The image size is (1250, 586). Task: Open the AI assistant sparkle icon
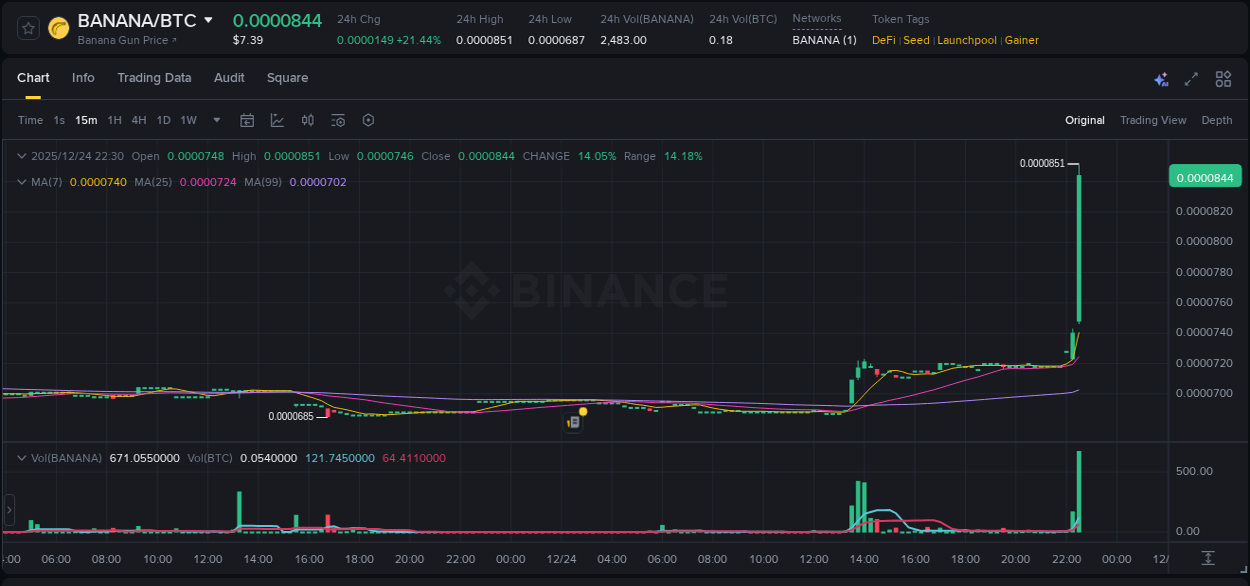coord(1161,79)
